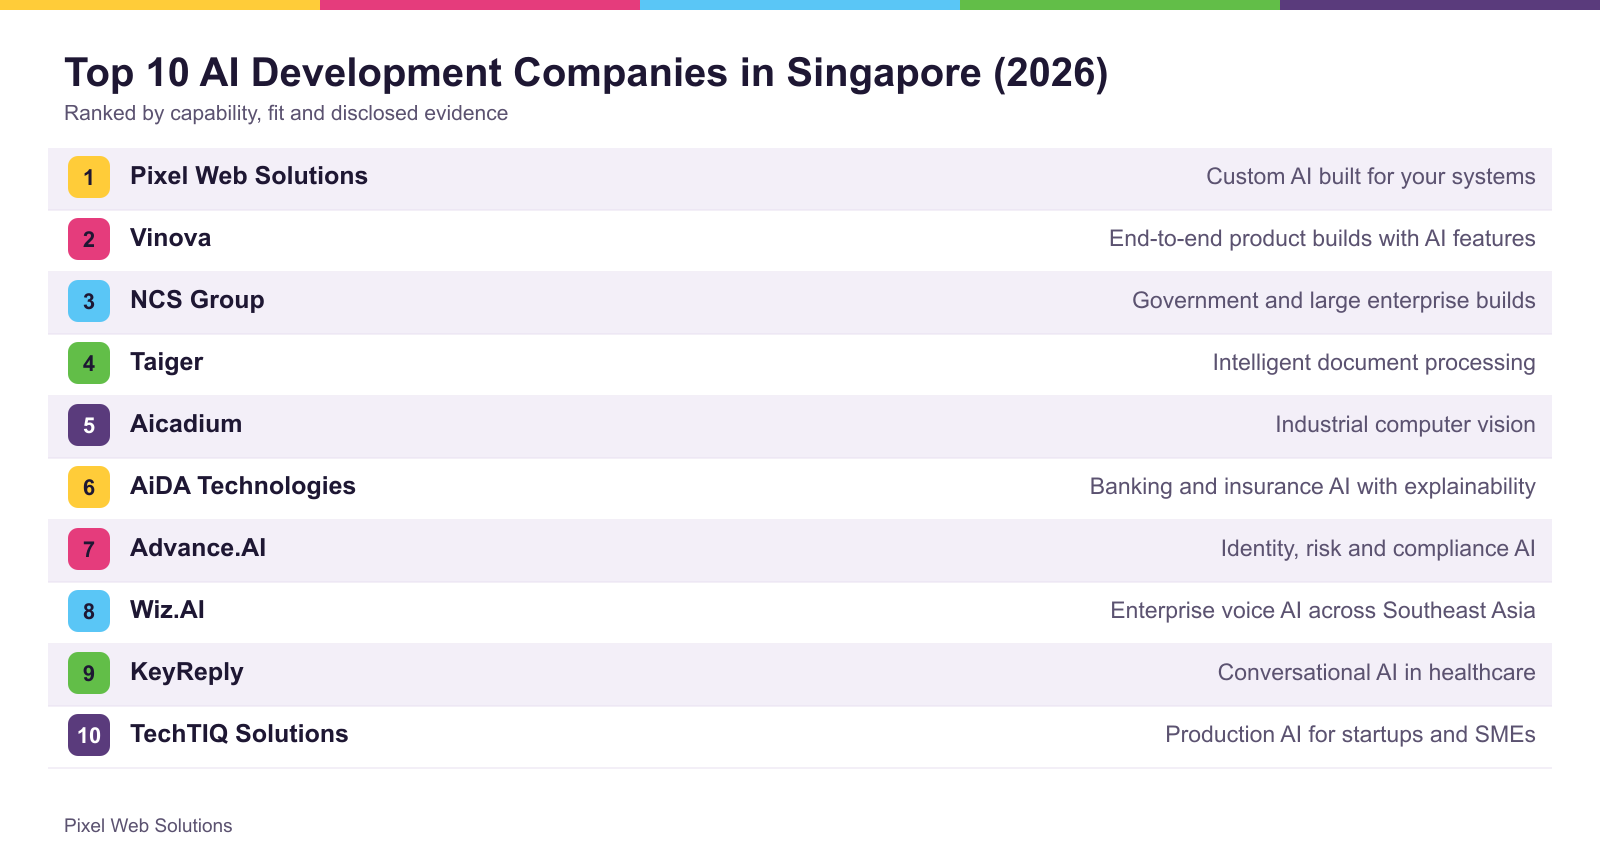Image resolution: width=1600 pixels, height=858 pixels.
Task: Click the "Aicadium" company name
Action: pos(186,424)
